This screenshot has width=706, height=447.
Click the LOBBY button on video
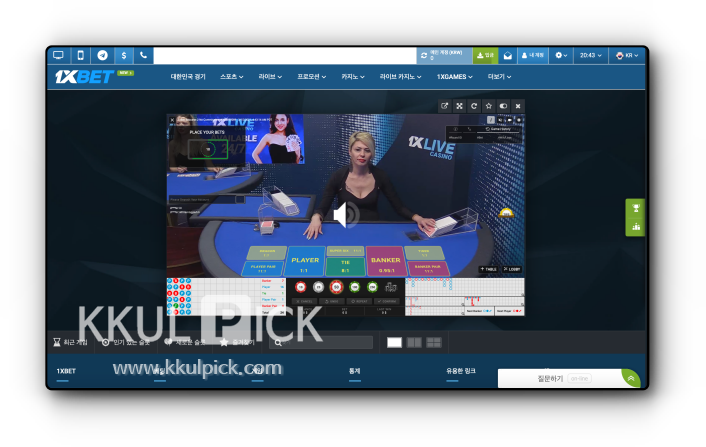pyautogui.click(x=511, y=269)
